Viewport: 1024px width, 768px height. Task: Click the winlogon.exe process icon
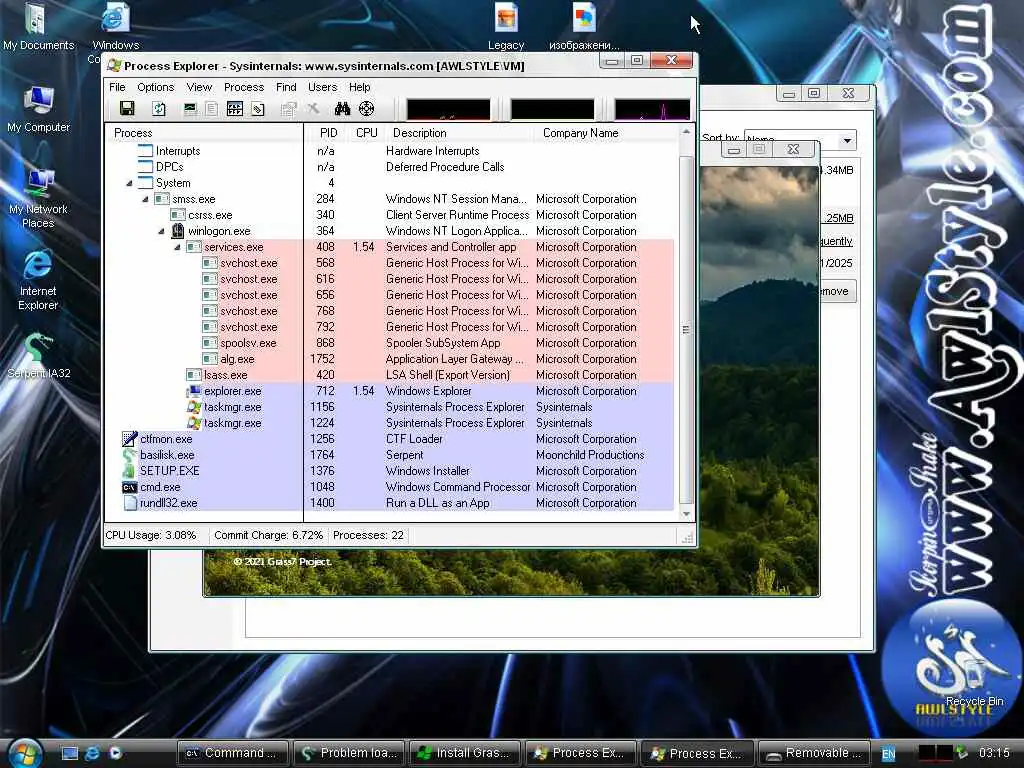pos(178,231)
